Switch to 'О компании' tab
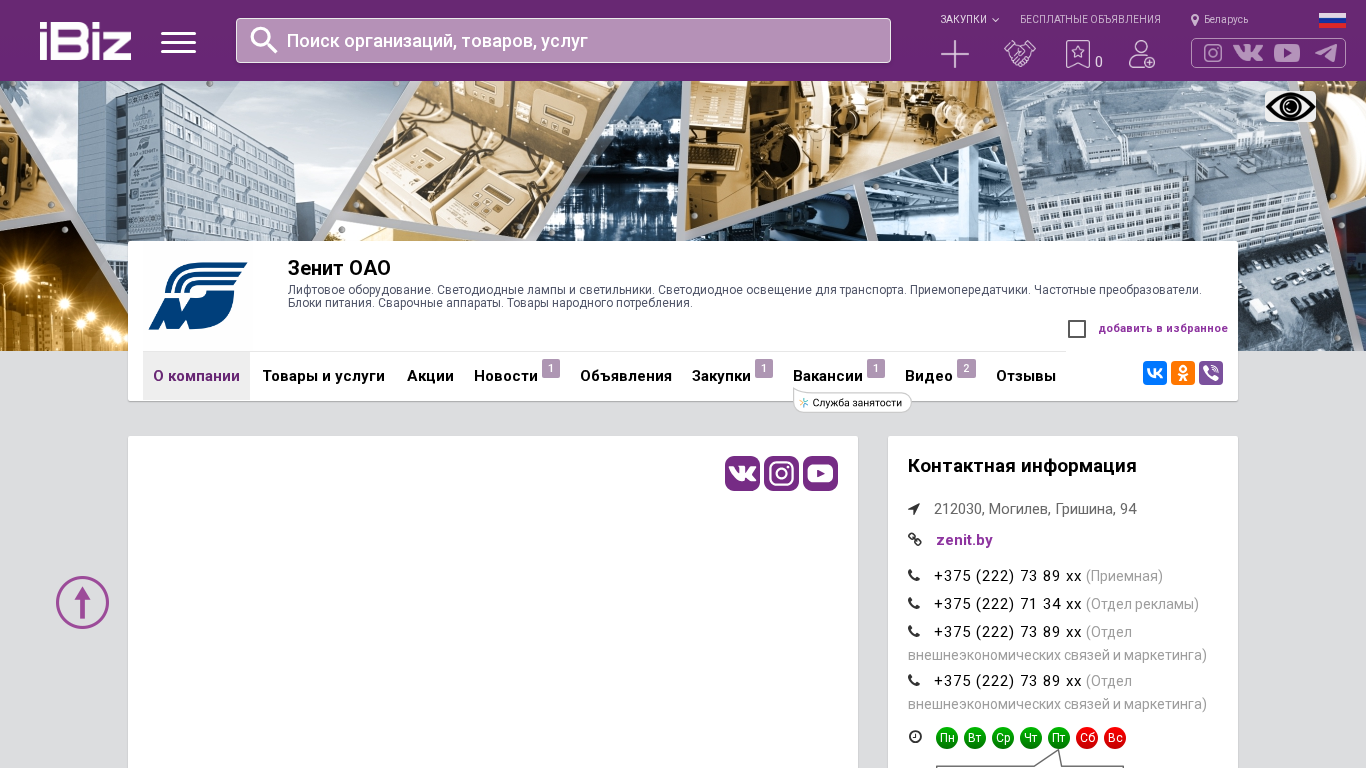 click(x=196, y=376)
